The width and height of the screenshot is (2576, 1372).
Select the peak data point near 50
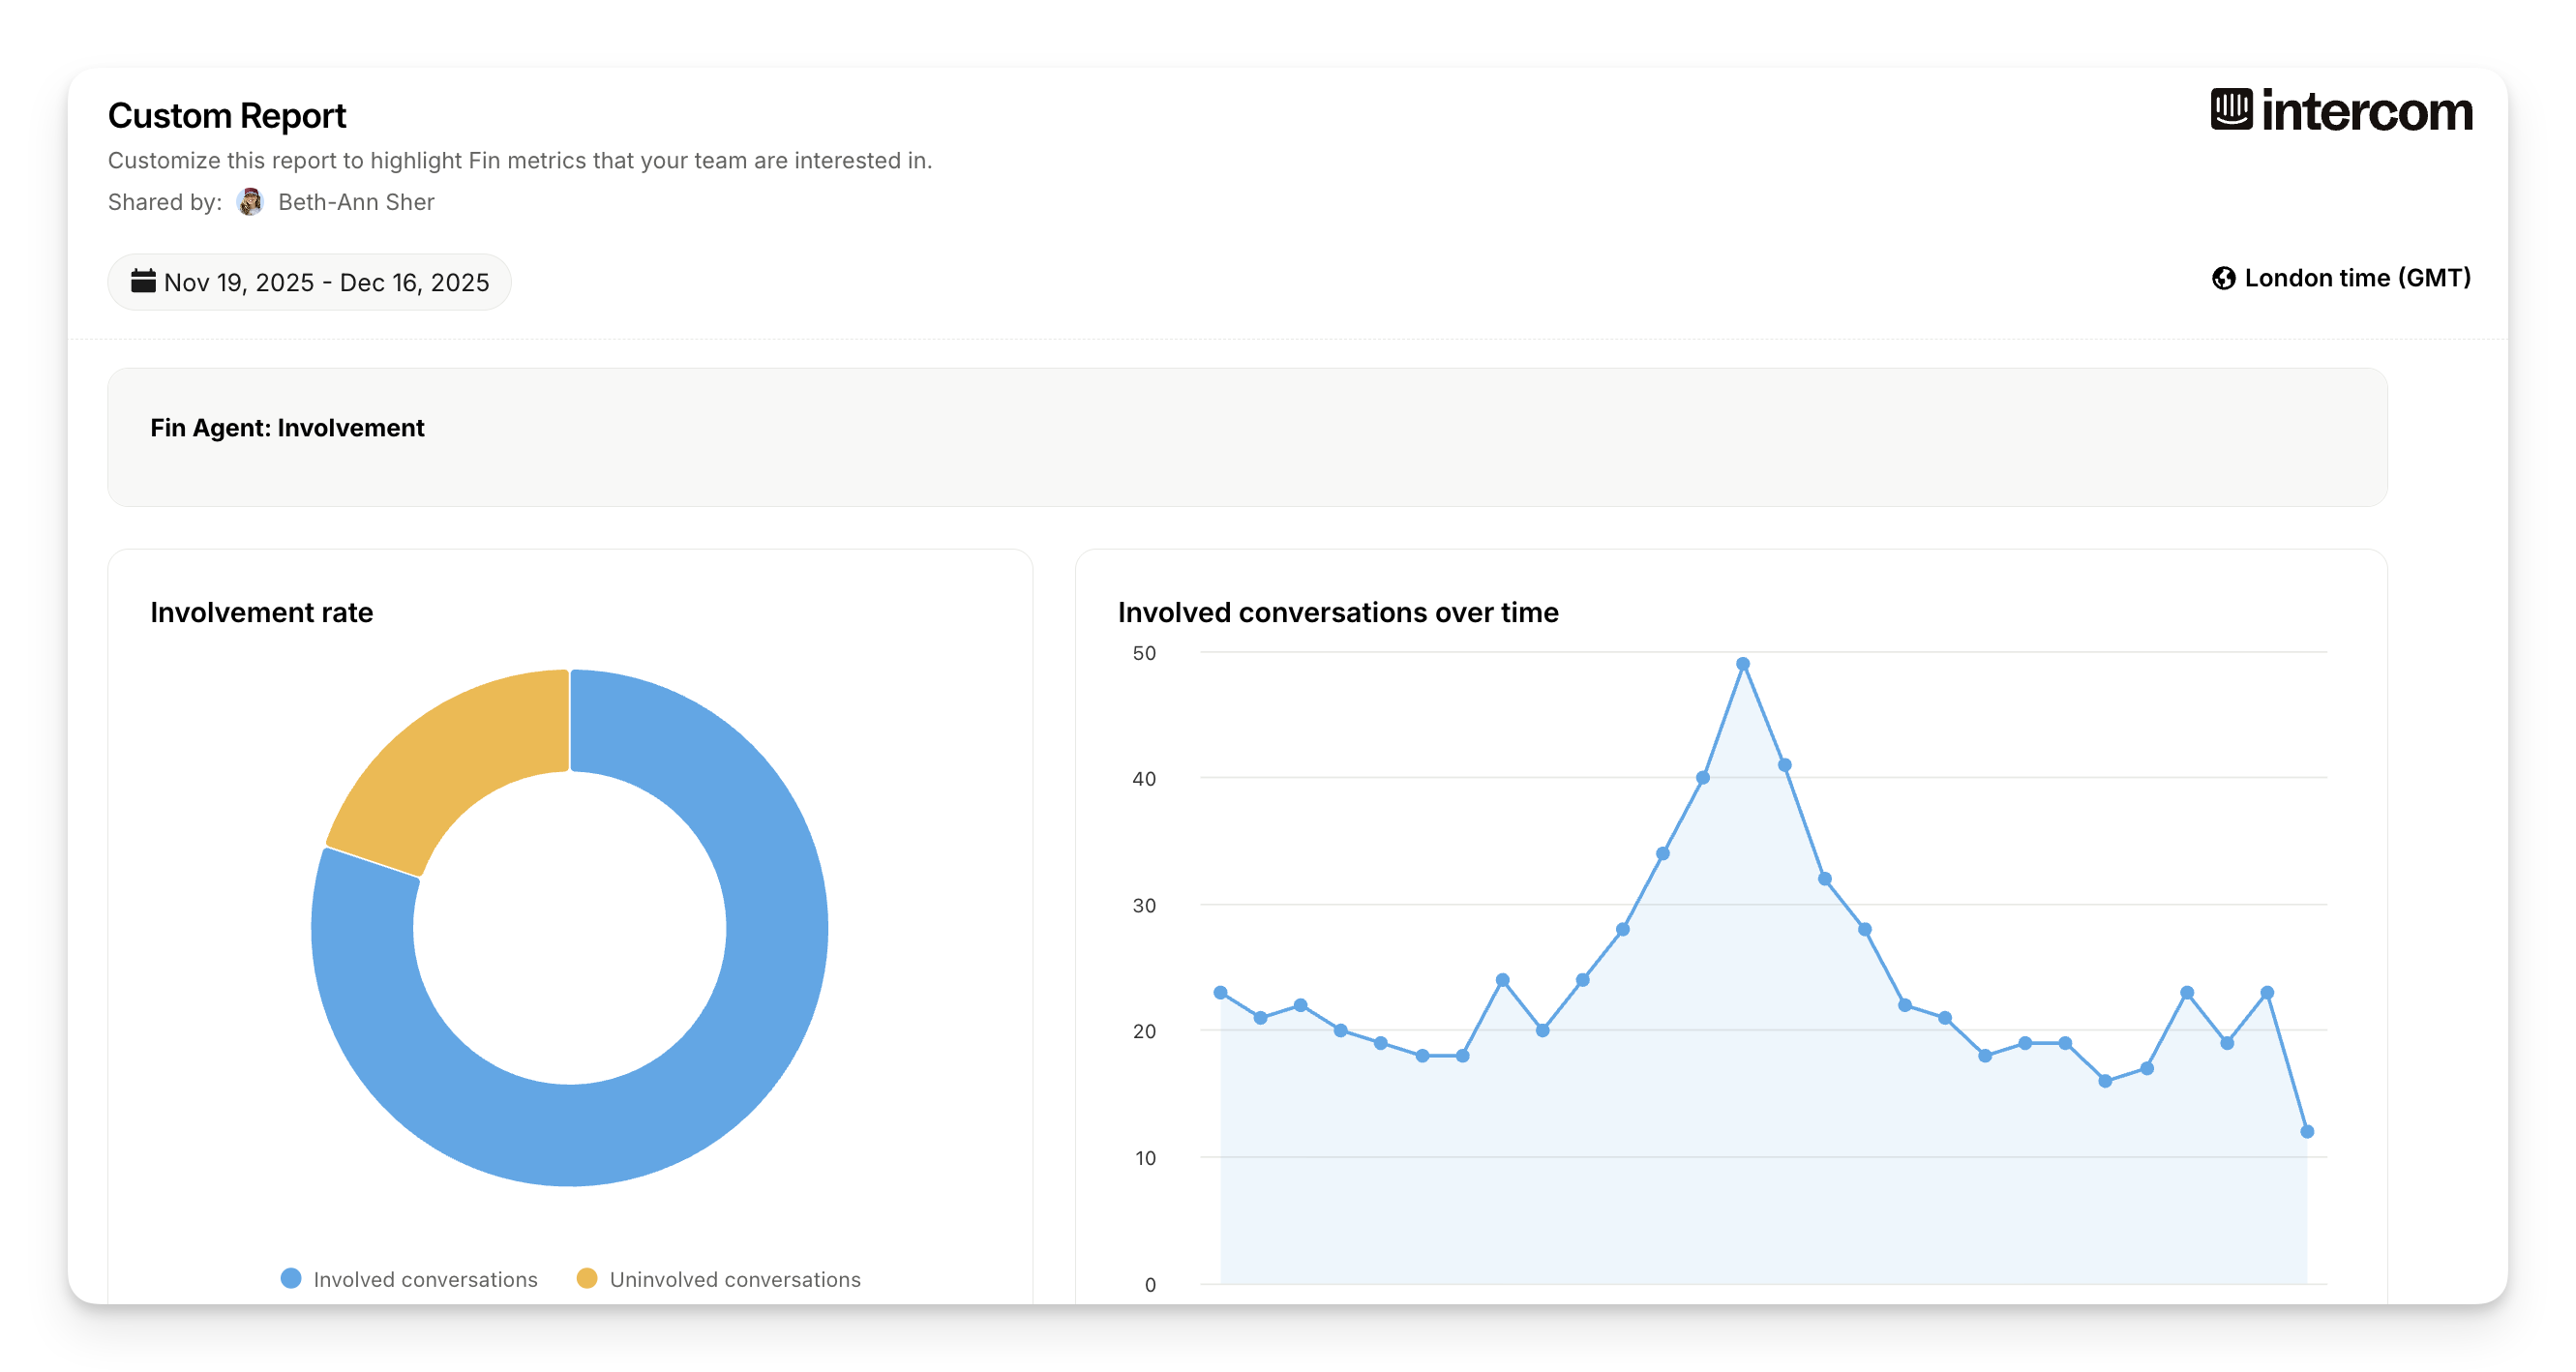pos(1743,664)
